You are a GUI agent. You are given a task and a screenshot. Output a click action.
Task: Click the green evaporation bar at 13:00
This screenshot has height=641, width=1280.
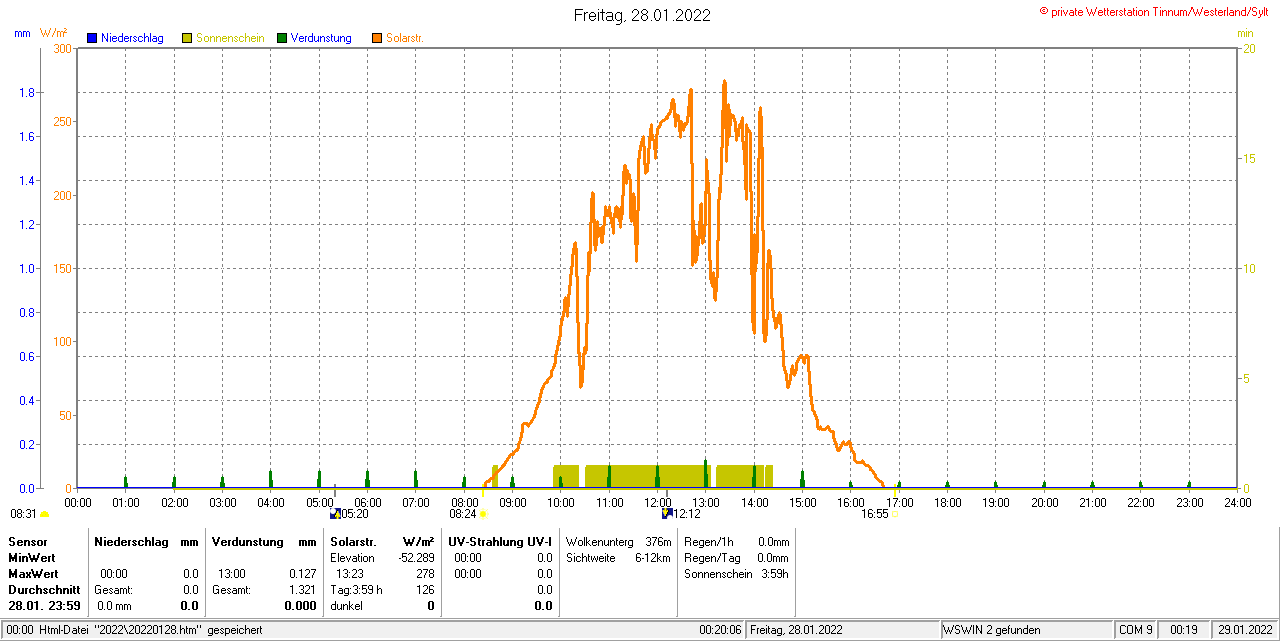706,474
